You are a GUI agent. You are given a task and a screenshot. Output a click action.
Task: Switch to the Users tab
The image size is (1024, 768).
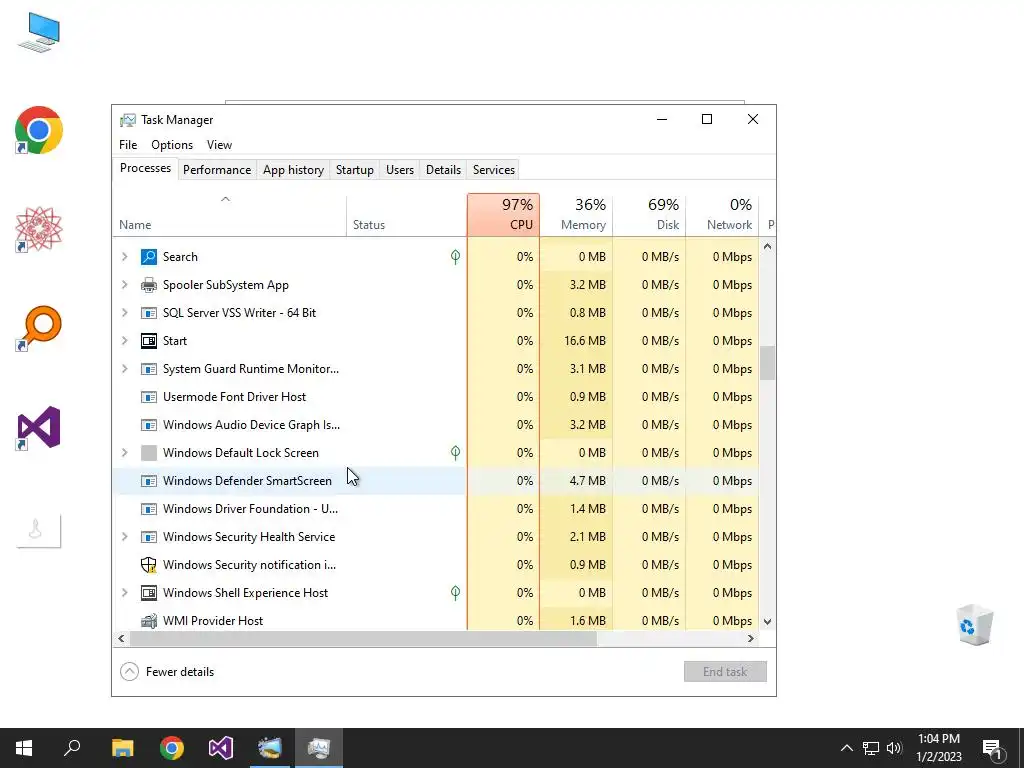[400, 170]
